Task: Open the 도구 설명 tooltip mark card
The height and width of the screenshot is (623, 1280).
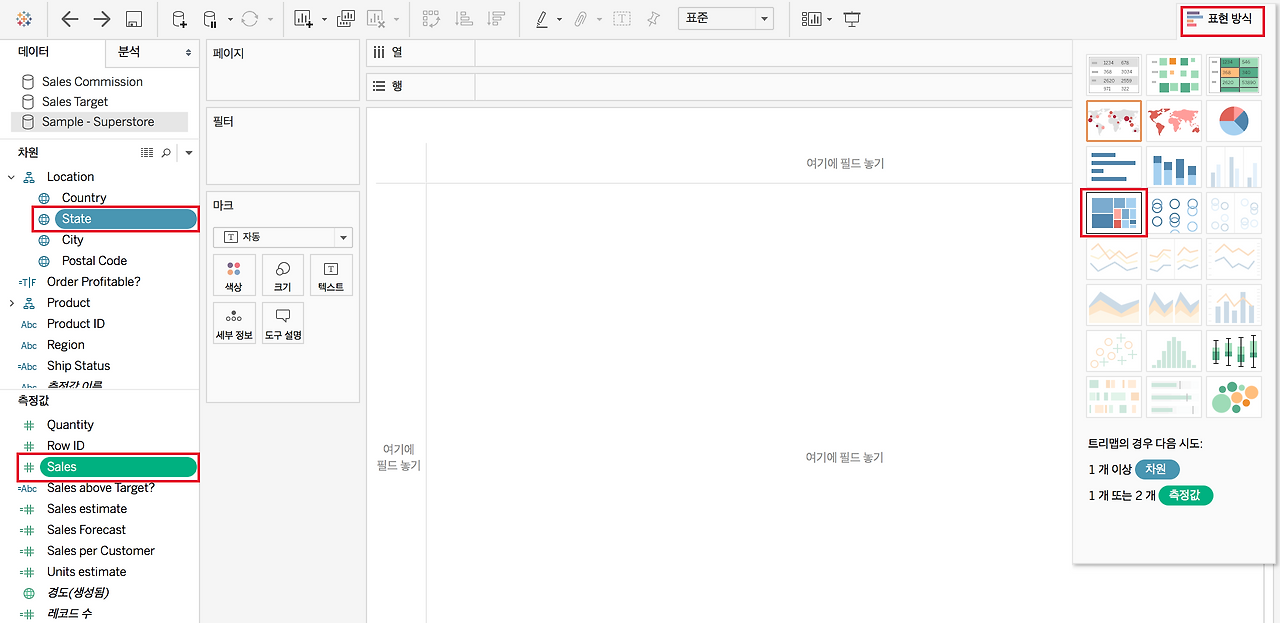Action: [282, 323]
